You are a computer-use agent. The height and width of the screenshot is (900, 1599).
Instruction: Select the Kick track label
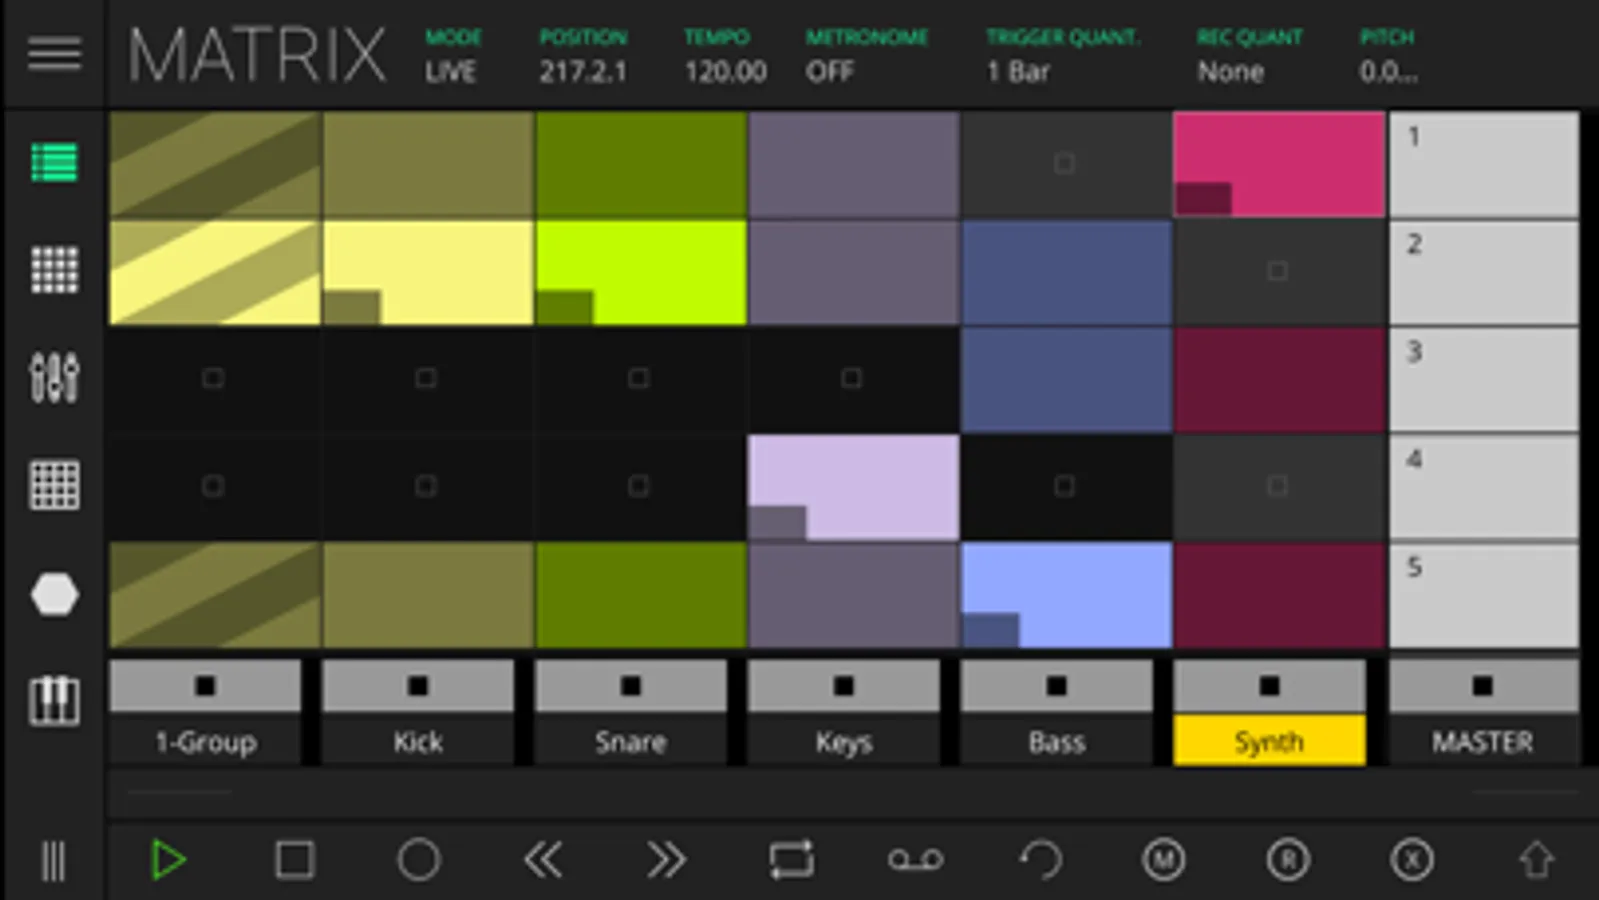coord(418,741)
